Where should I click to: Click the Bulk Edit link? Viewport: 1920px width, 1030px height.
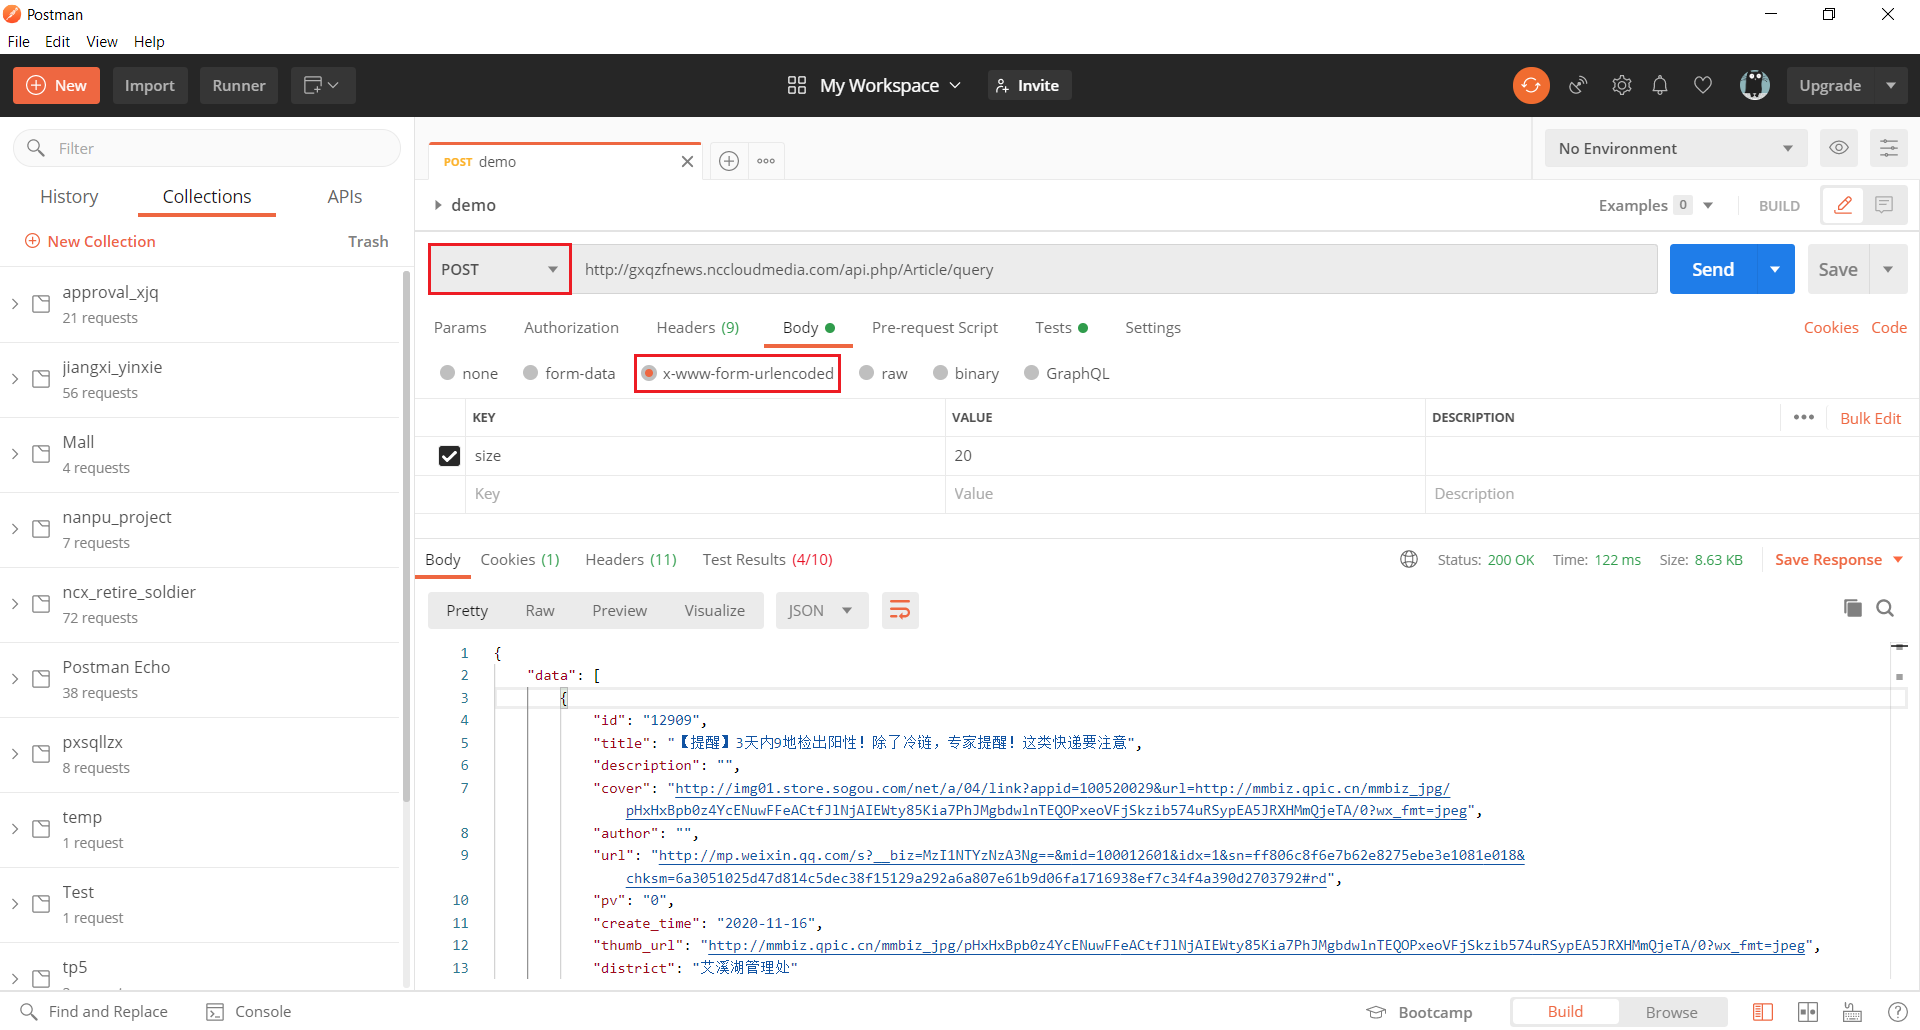tap(1870, 418)
